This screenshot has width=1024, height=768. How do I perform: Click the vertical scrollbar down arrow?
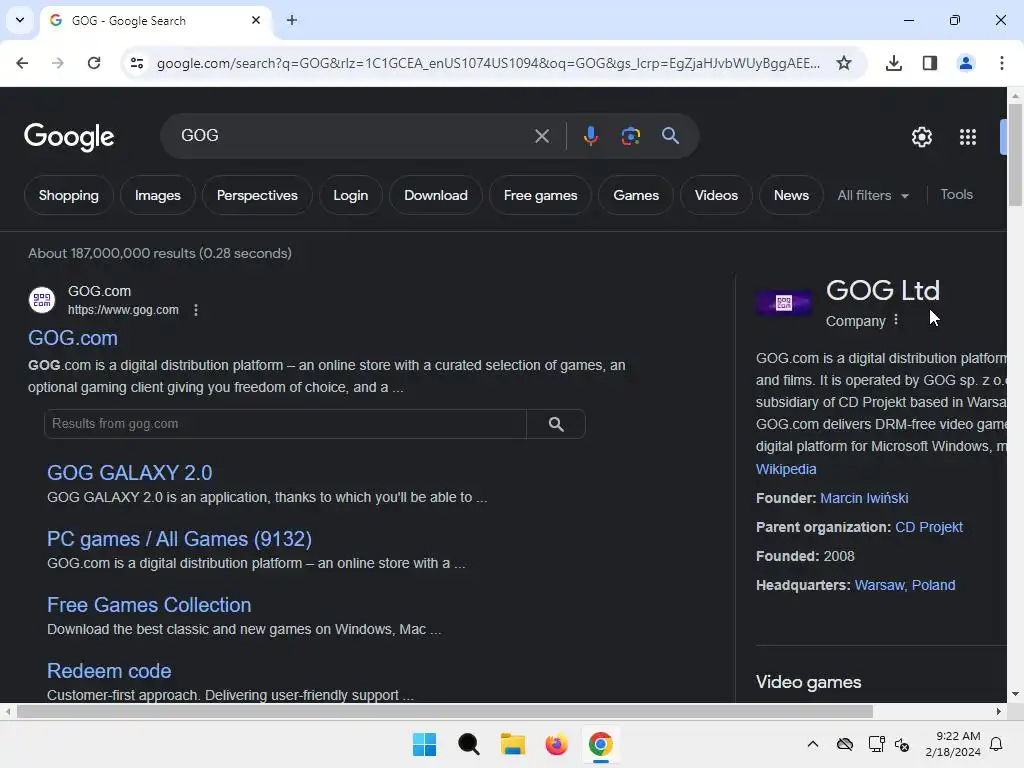point(1015,694)
